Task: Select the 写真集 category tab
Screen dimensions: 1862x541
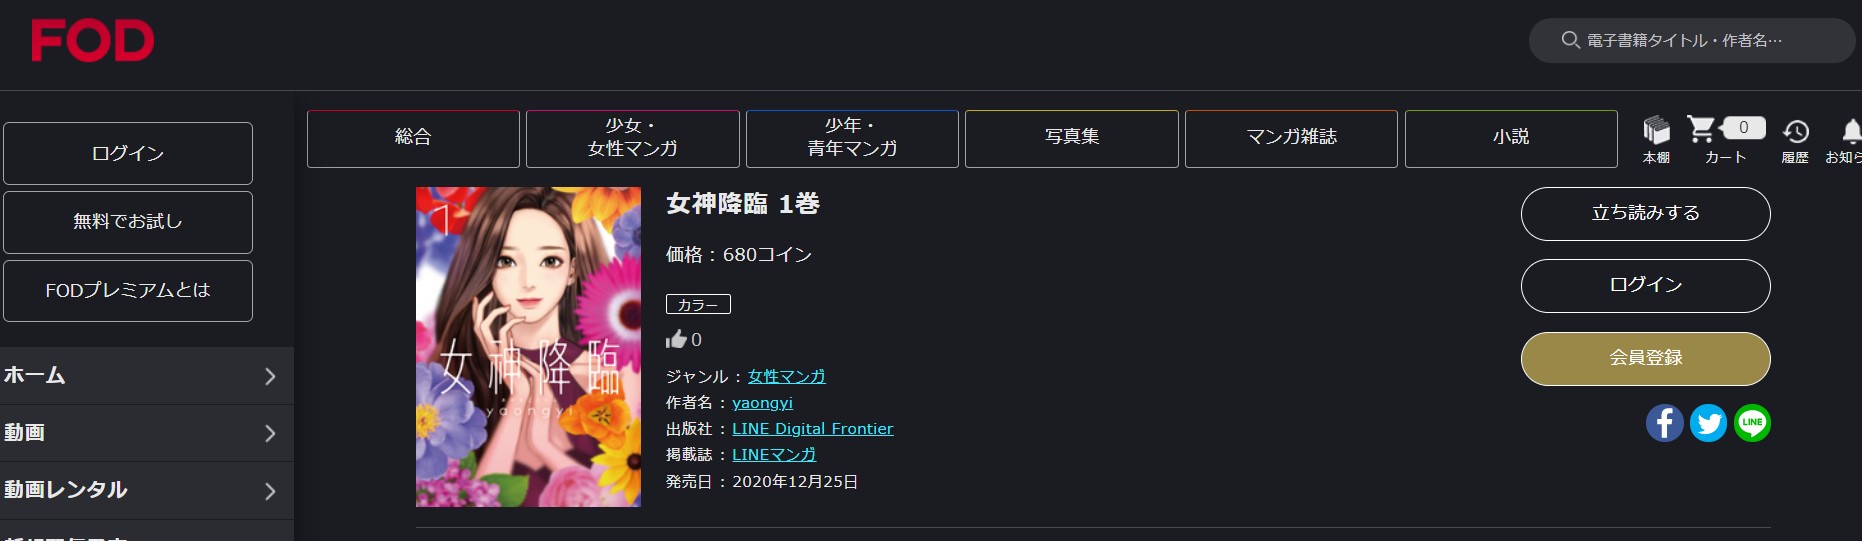Action: coord(1072,138)
